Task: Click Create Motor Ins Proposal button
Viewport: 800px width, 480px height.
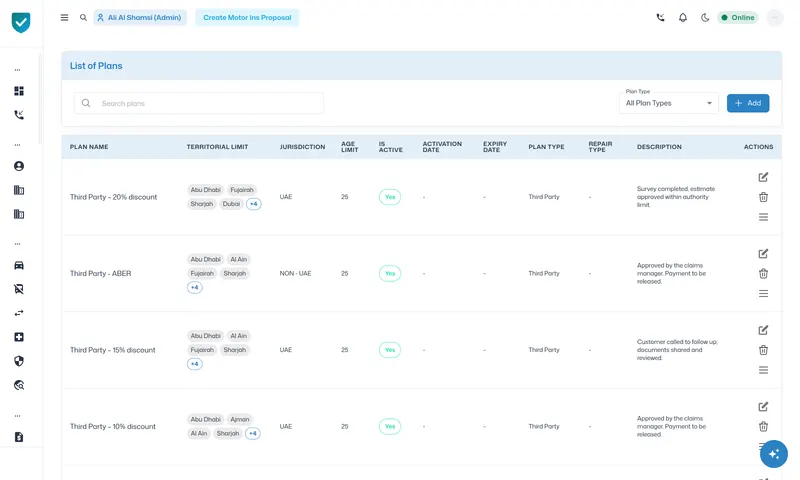Action: [x=247, y=17]
